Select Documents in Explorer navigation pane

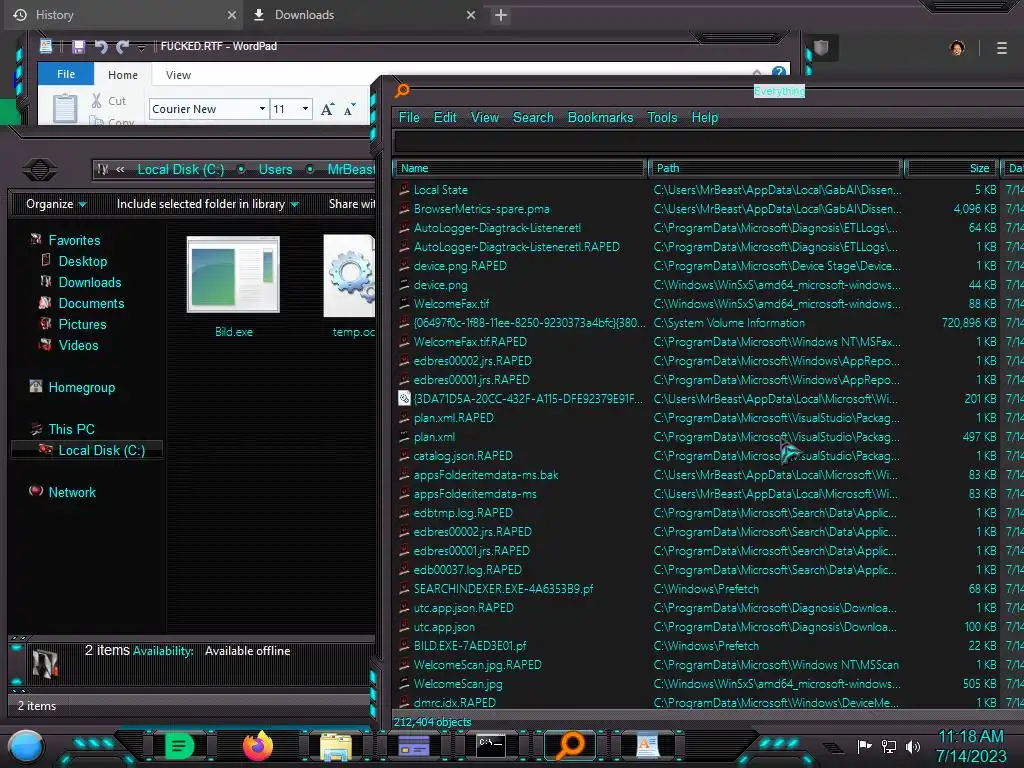click(91, 303)
